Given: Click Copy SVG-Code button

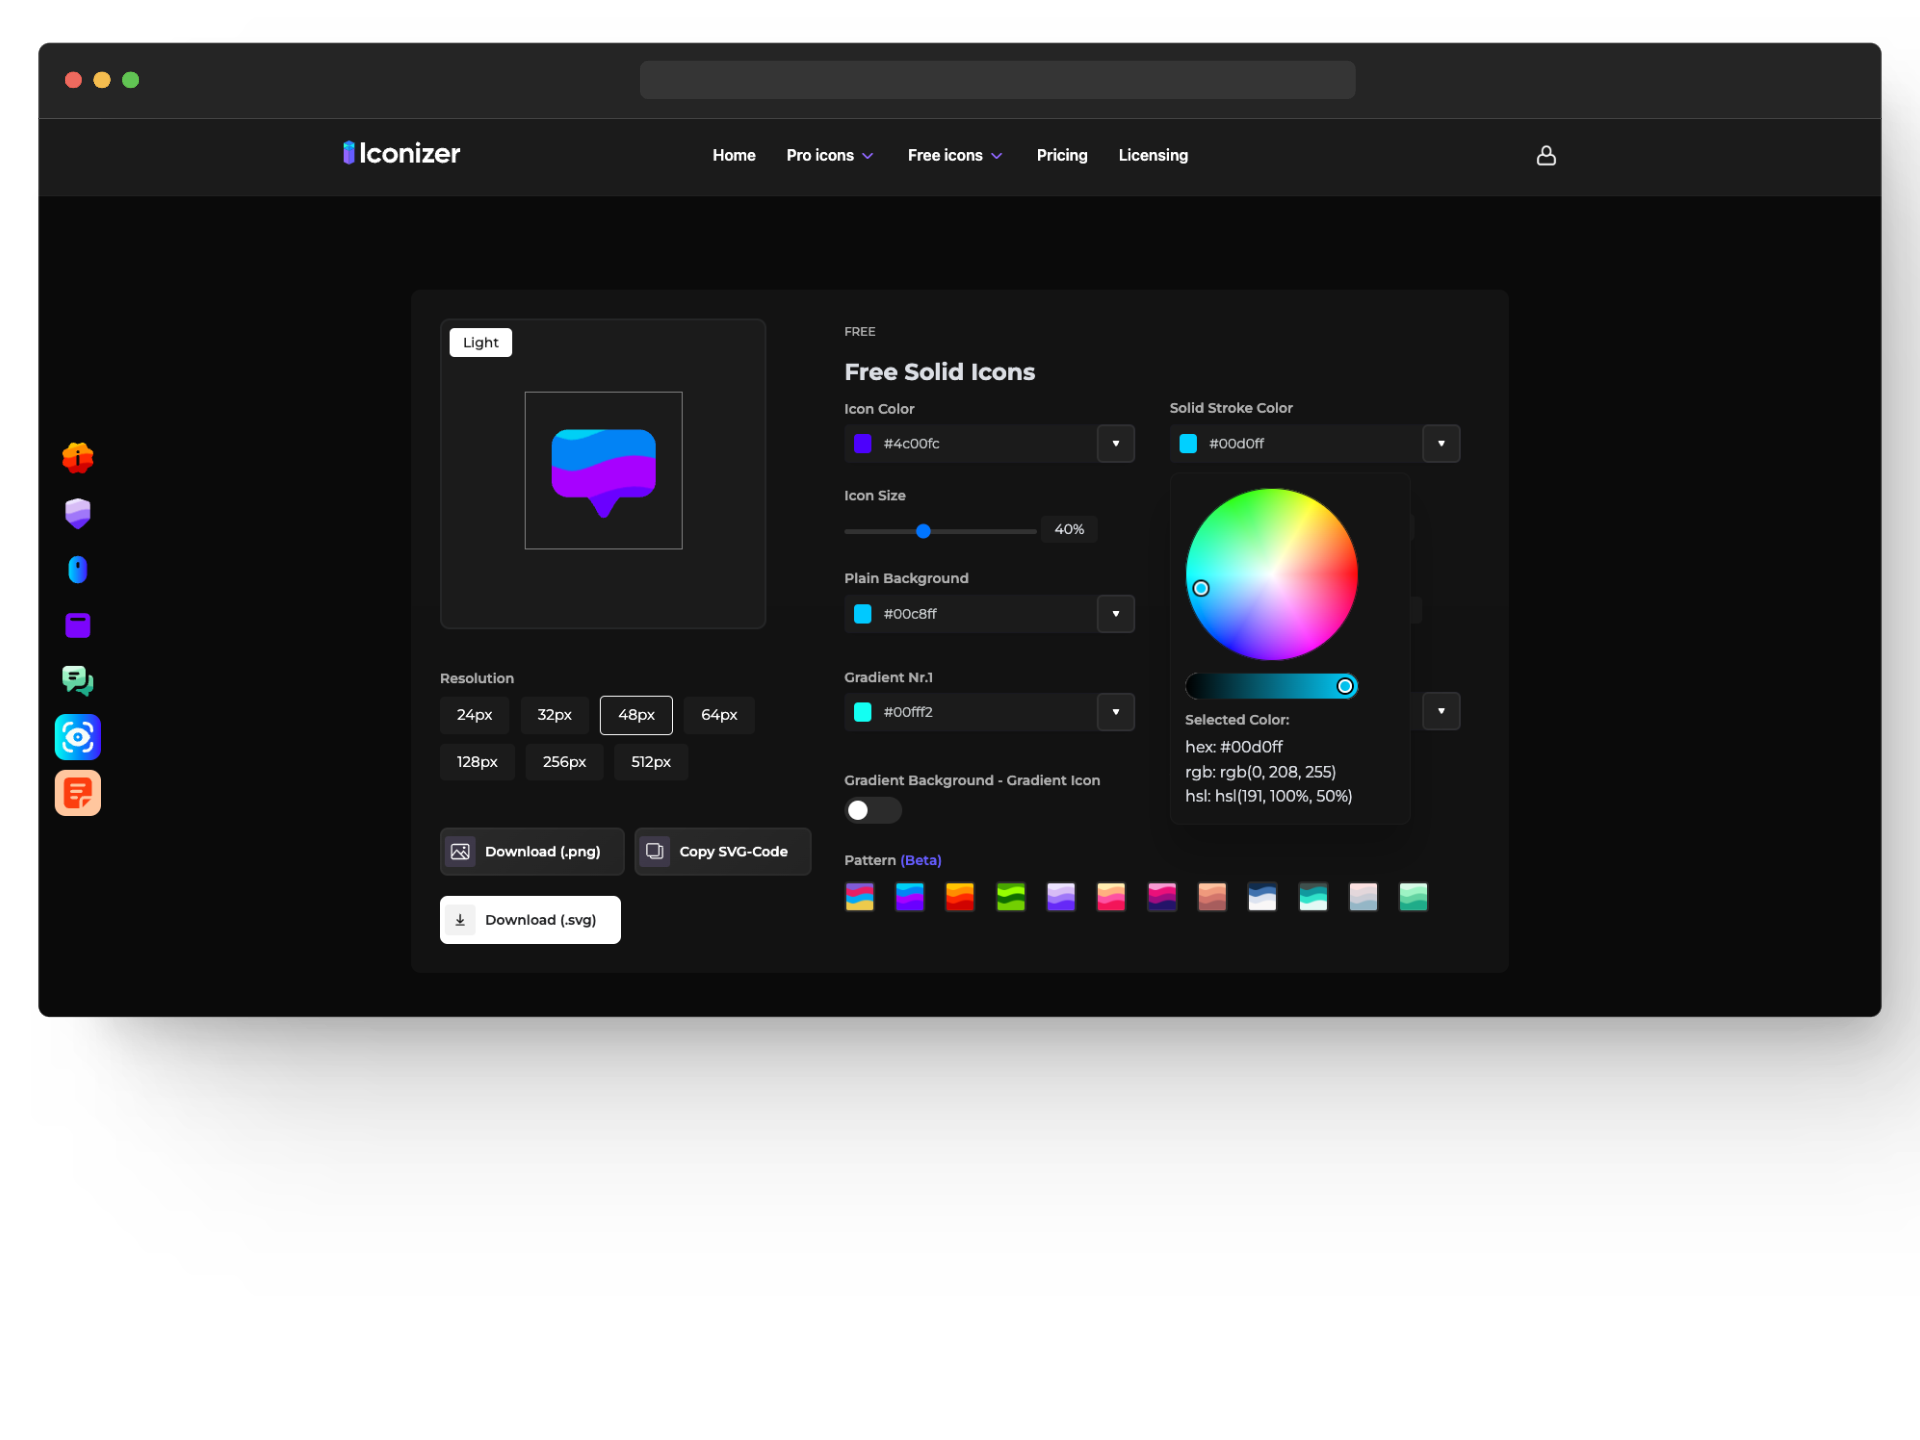Looking at the screenshot, I should tap(722, 851).
